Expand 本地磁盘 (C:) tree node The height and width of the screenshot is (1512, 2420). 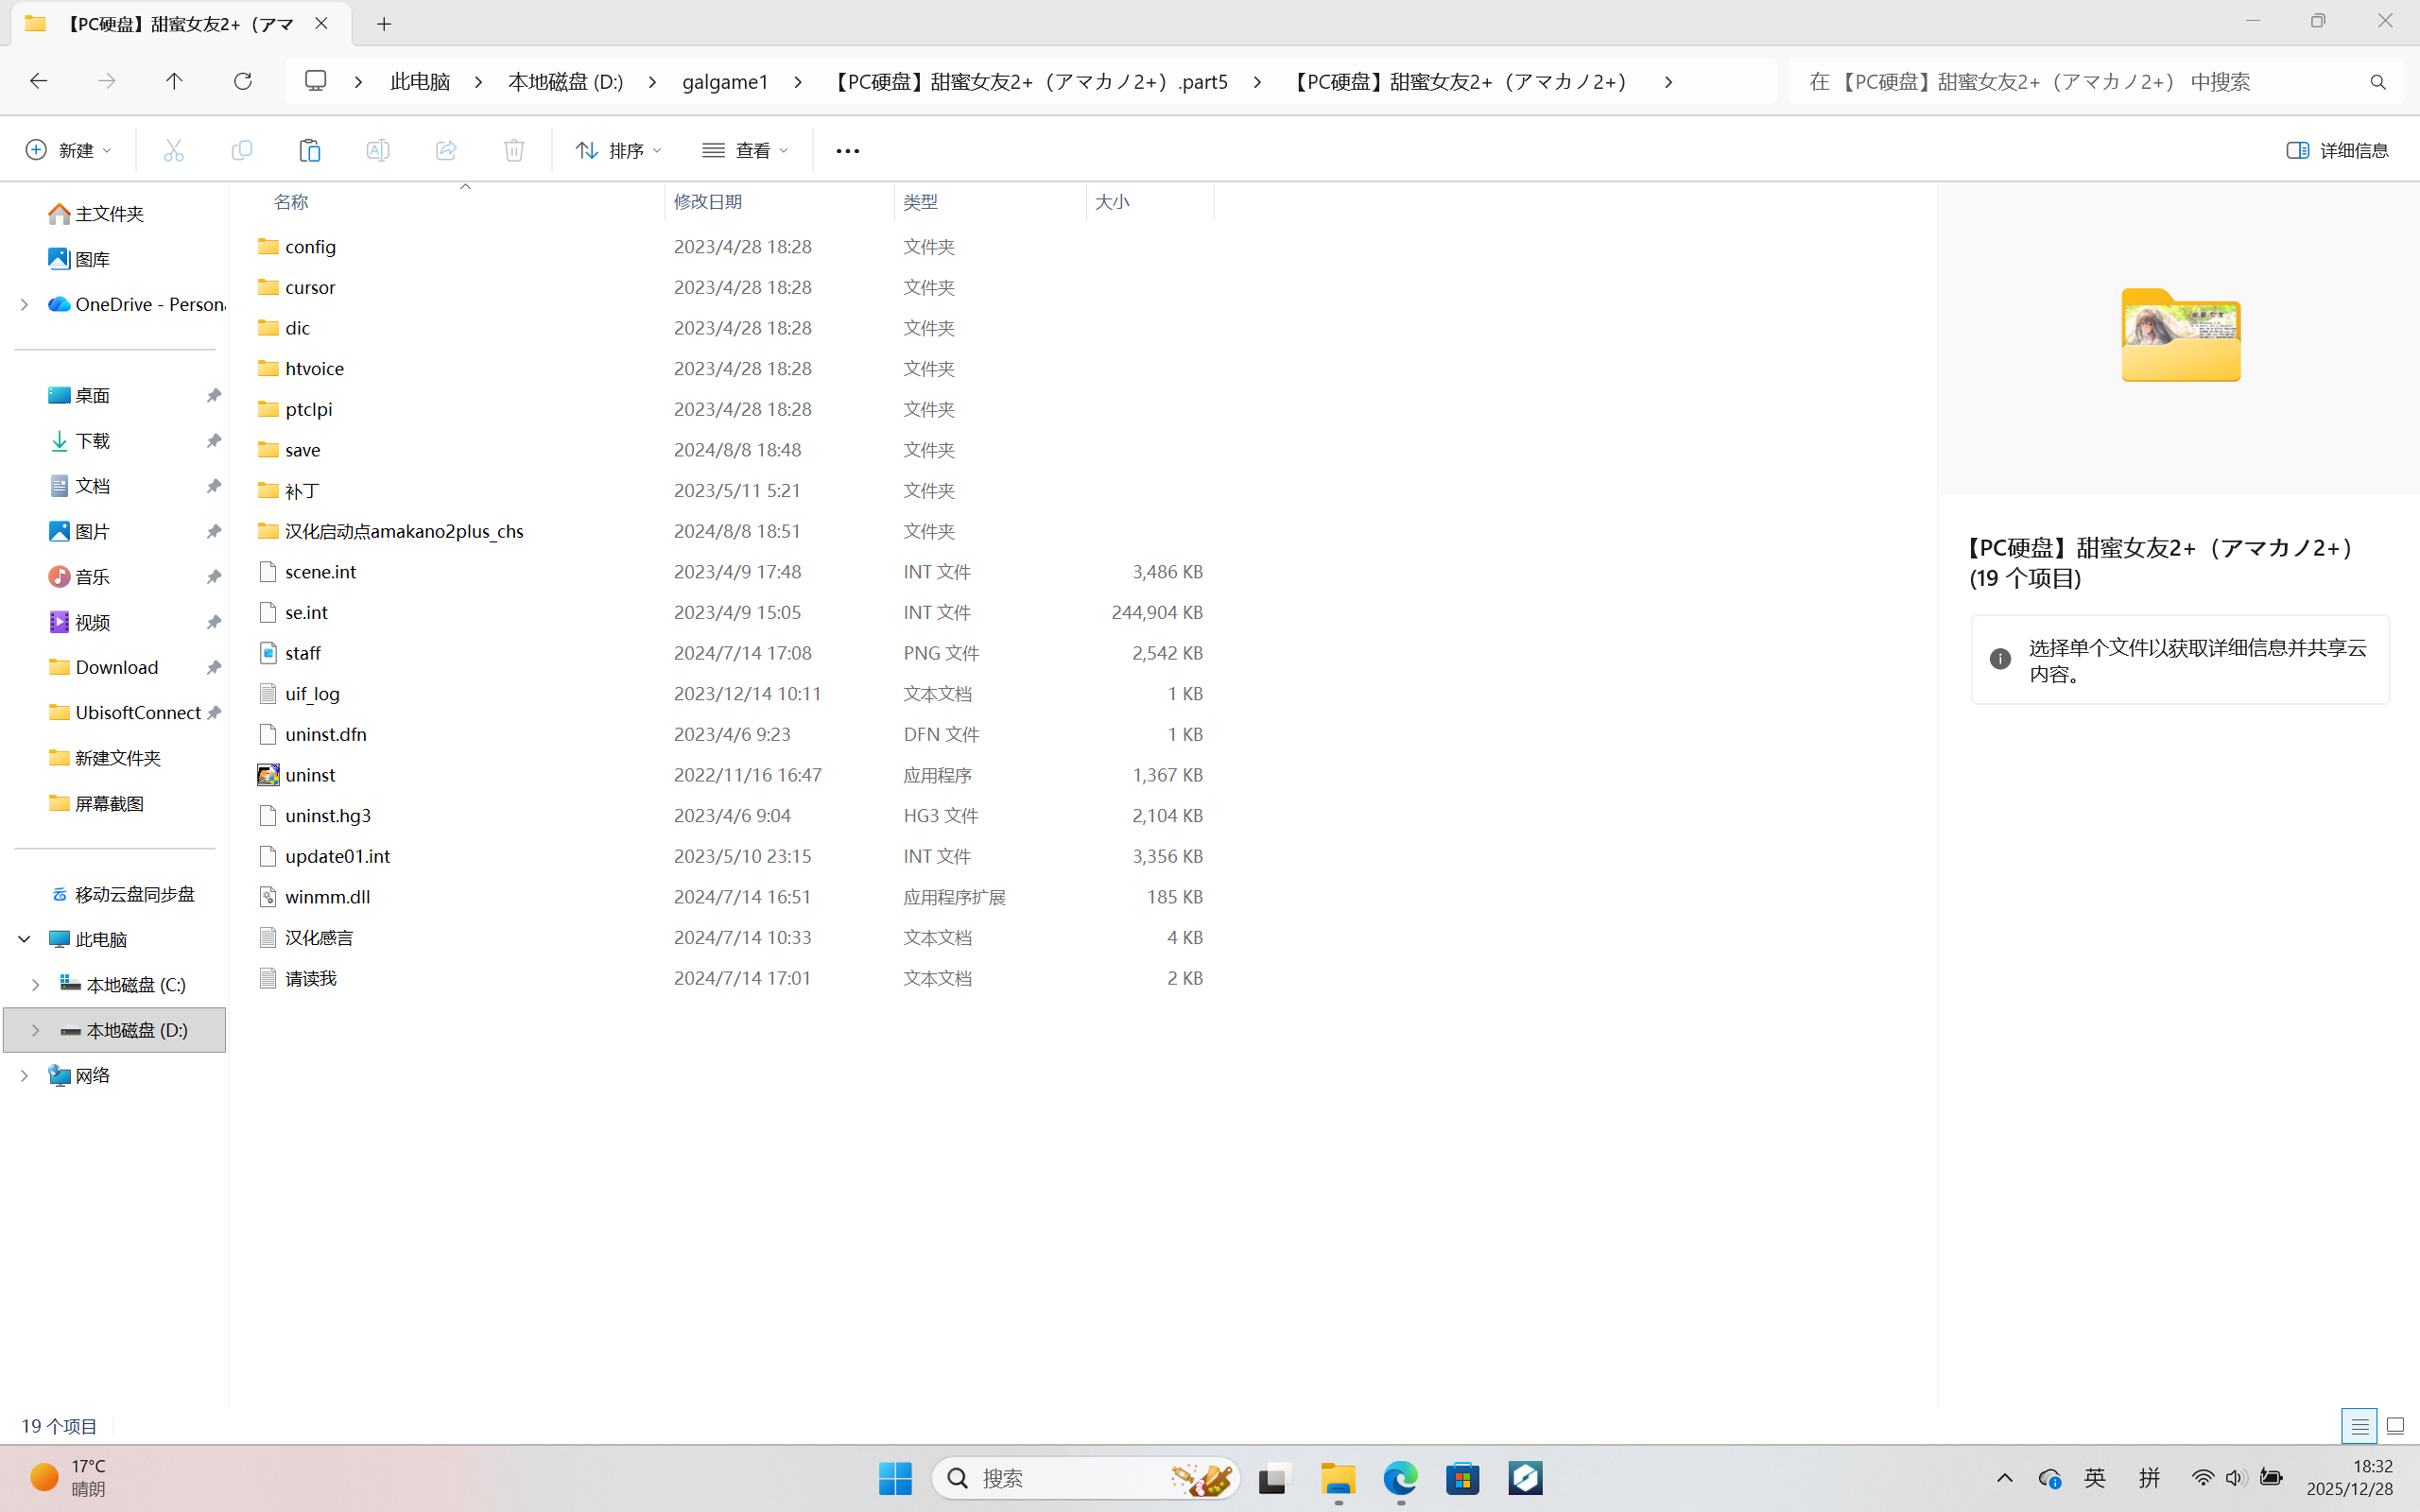[35, 985]
